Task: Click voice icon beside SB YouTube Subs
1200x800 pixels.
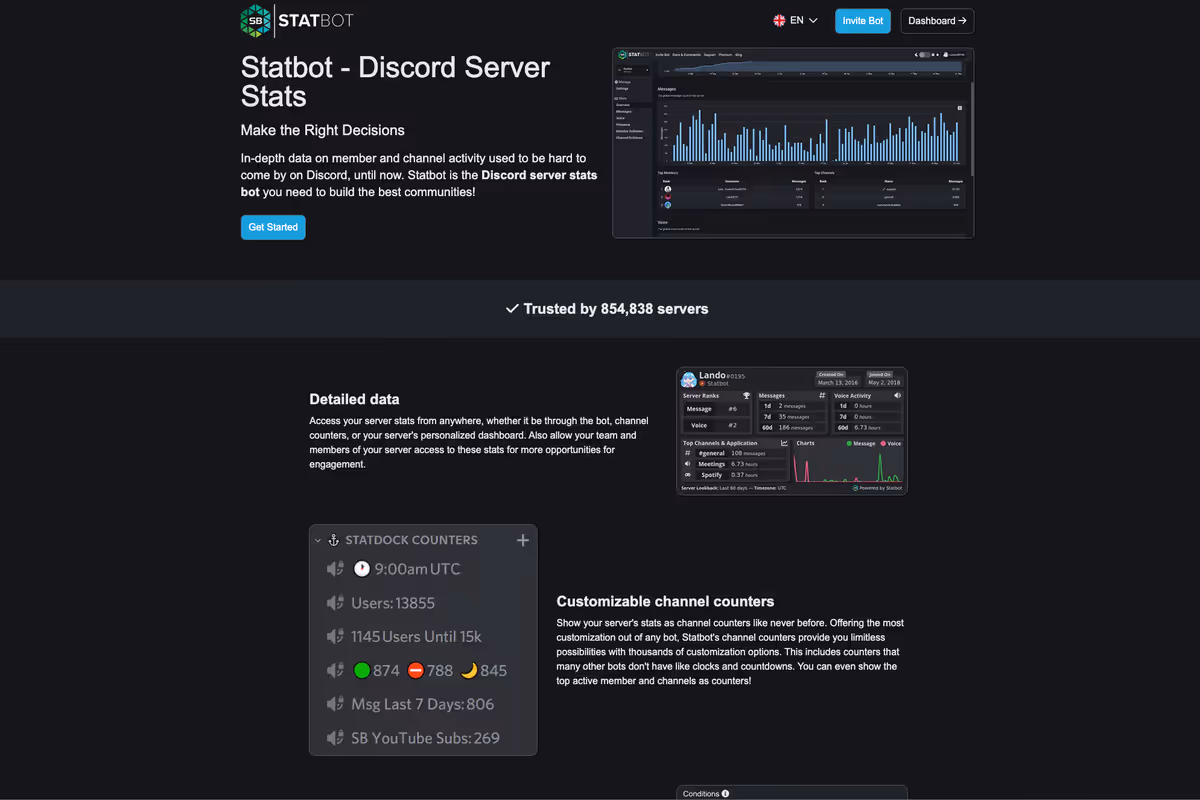Action: 335,738
